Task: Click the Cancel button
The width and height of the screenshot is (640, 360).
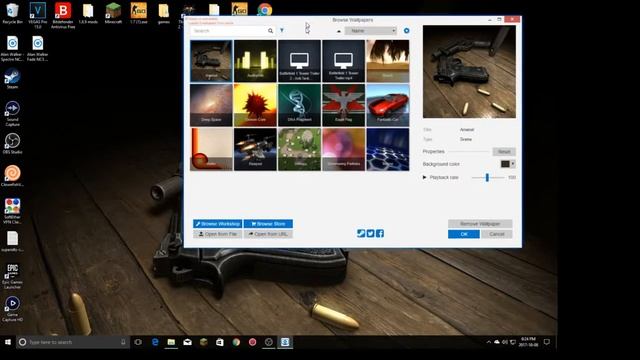Action: click(497, 234)
